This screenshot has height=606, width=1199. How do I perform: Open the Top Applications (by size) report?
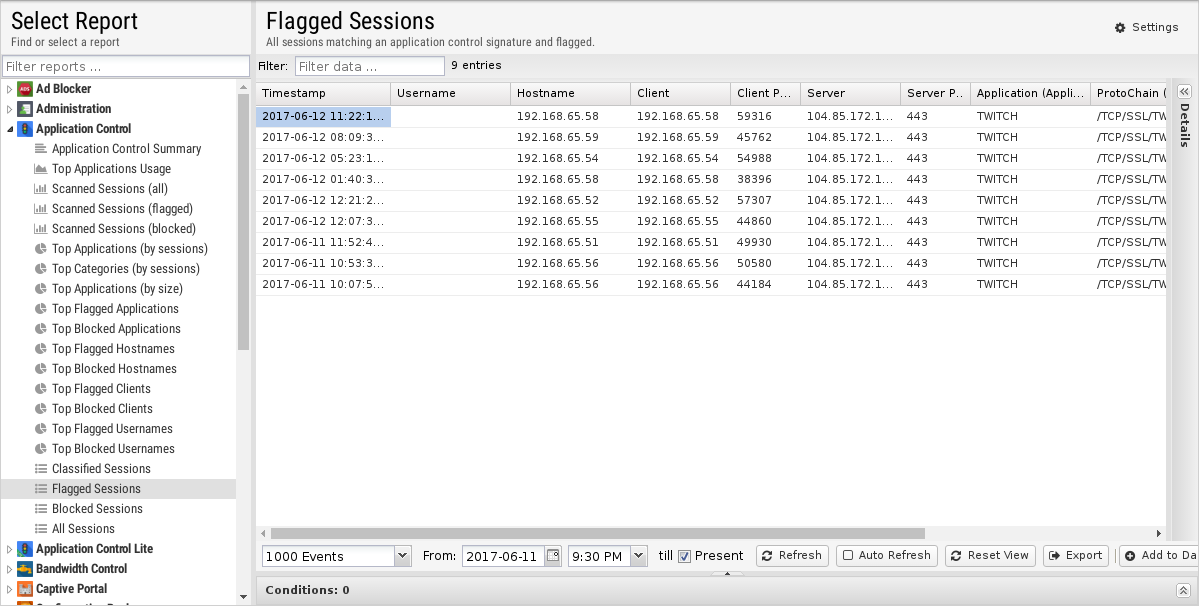coord(117,289)
